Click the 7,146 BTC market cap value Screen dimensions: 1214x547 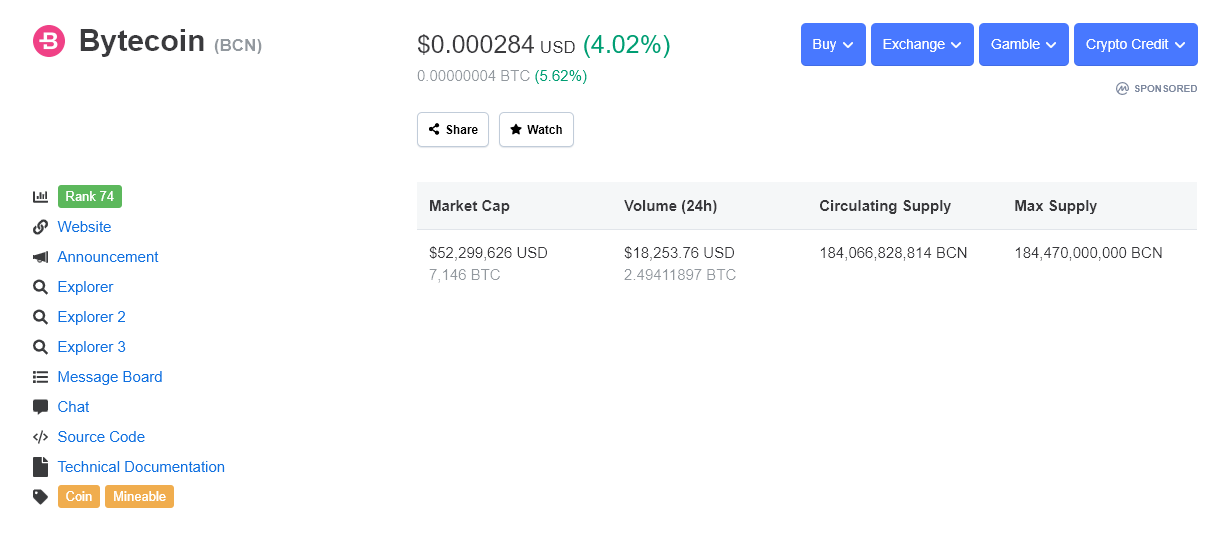tap(465, 275)
